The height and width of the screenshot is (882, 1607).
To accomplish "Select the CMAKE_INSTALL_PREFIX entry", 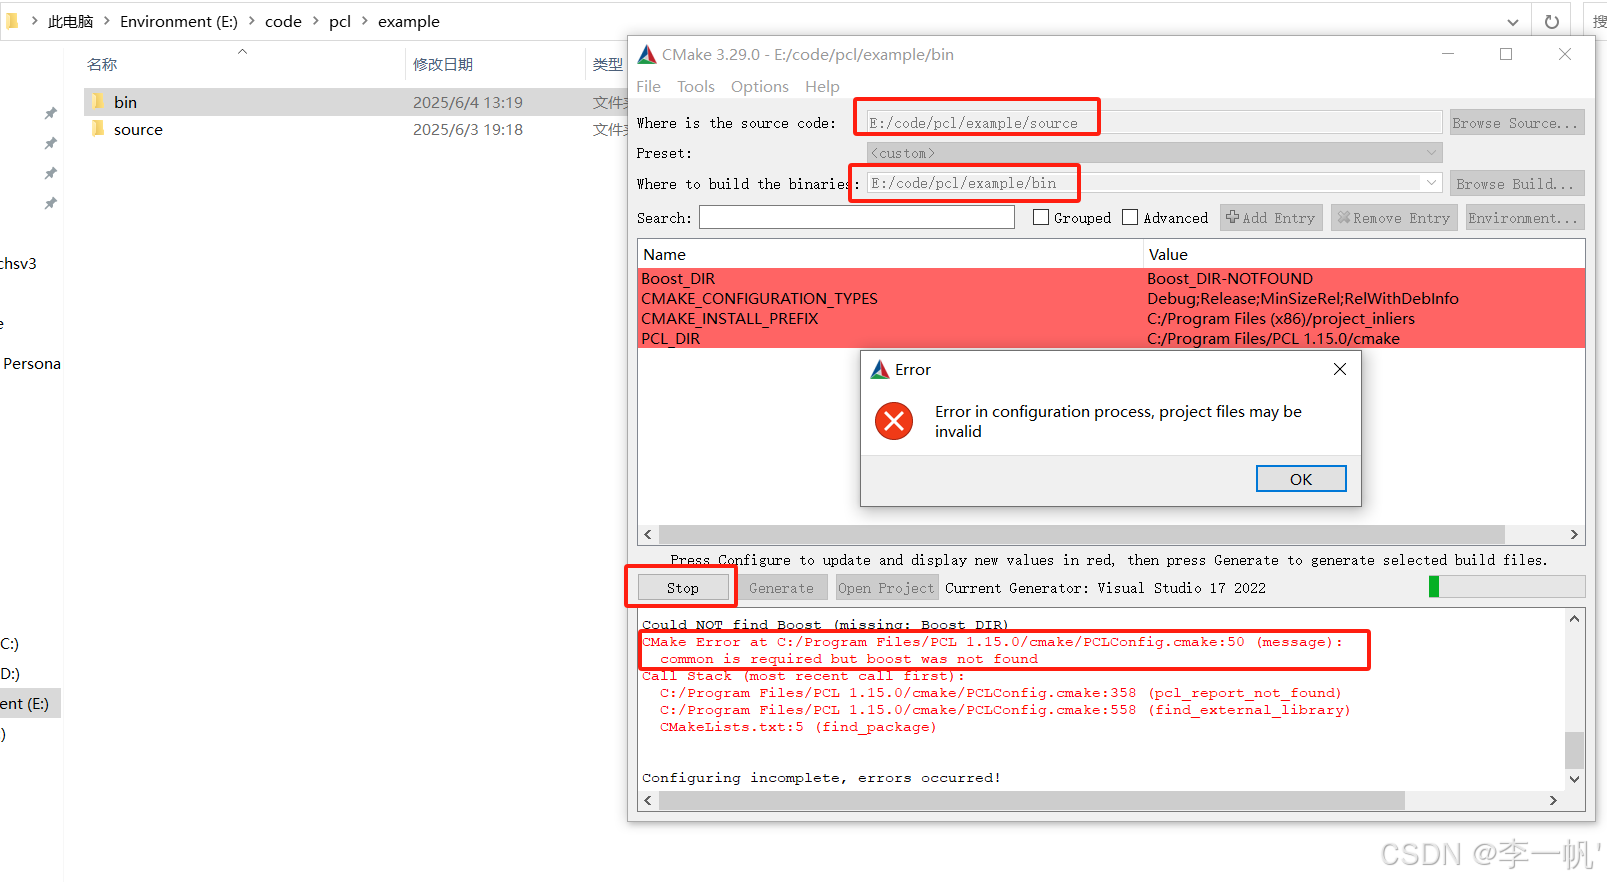I will 729,319.
